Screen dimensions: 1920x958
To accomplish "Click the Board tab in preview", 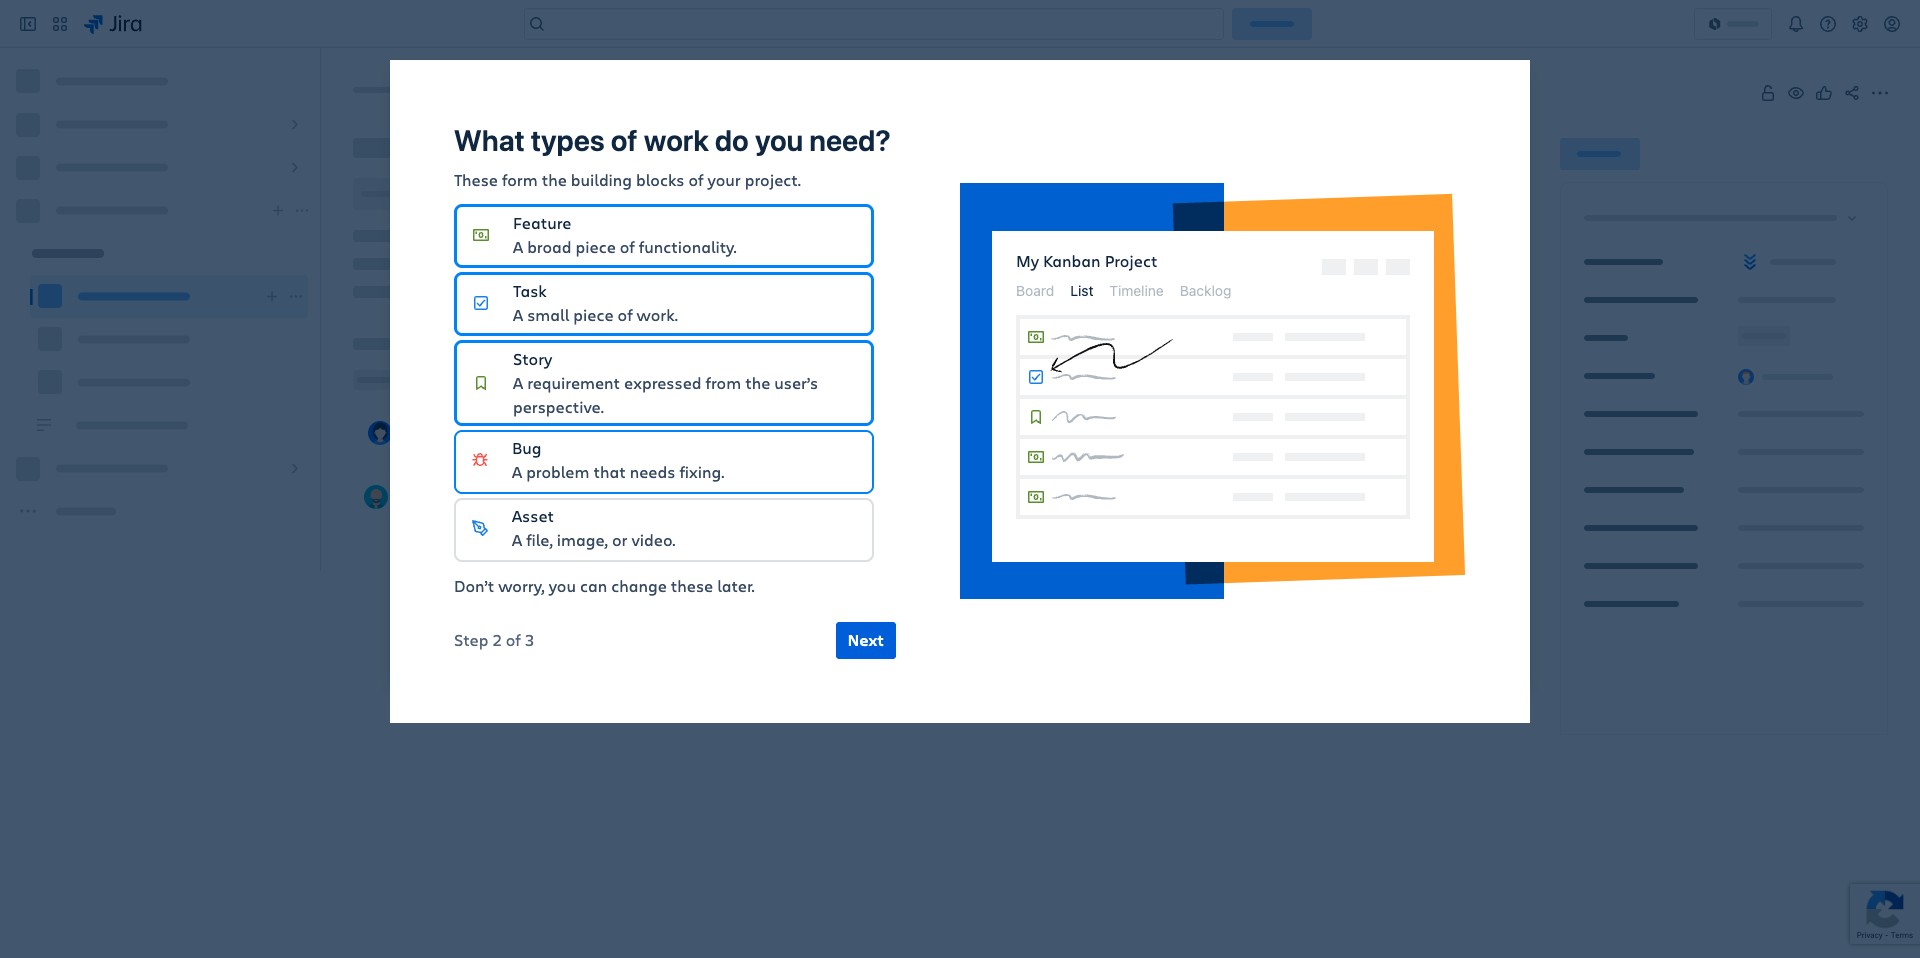I will (x=1035, y=291).
